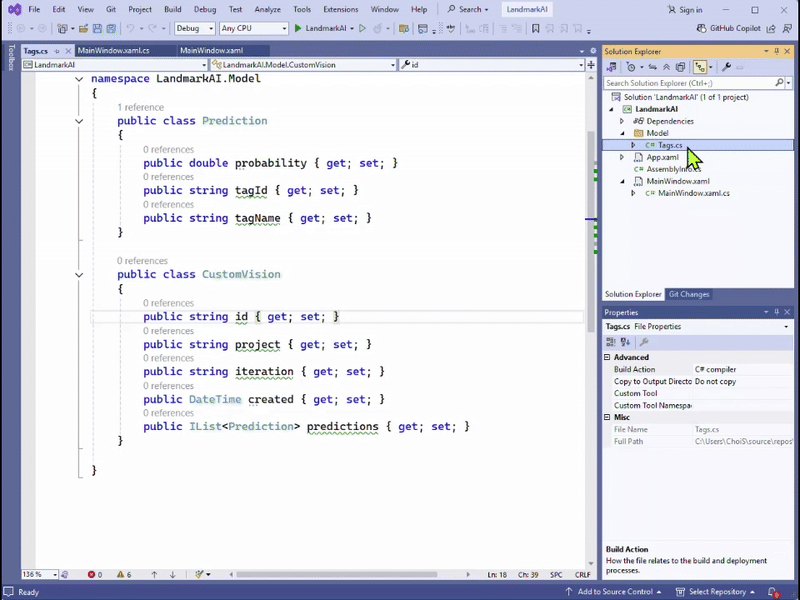The image size is (800, 600).
Task: Click the New Project toolbar icon
Action: pyautogui.click(x=62, y=29)
